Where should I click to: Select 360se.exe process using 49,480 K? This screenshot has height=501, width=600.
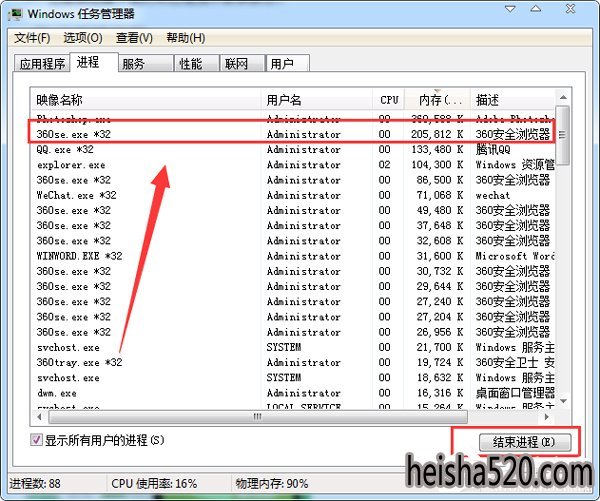pos(293,211)
